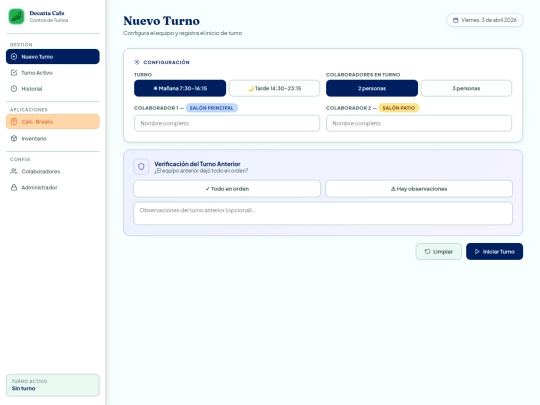Click the text ¿El equipo anterior dejó todo en orden?
The height and width of the screenshot is (405, 540).
[x=201, y=171]
